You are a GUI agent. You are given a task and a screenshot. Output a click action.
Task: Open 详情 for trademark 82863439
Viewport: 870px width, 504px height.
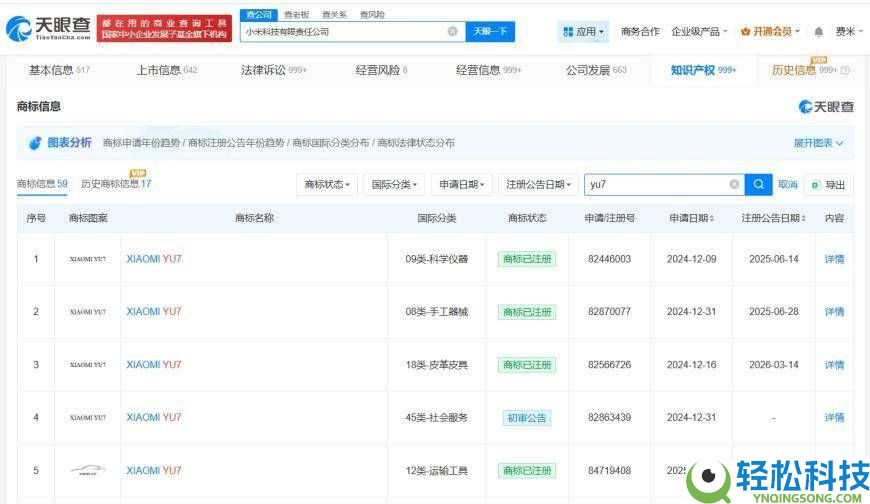(834, 417)
